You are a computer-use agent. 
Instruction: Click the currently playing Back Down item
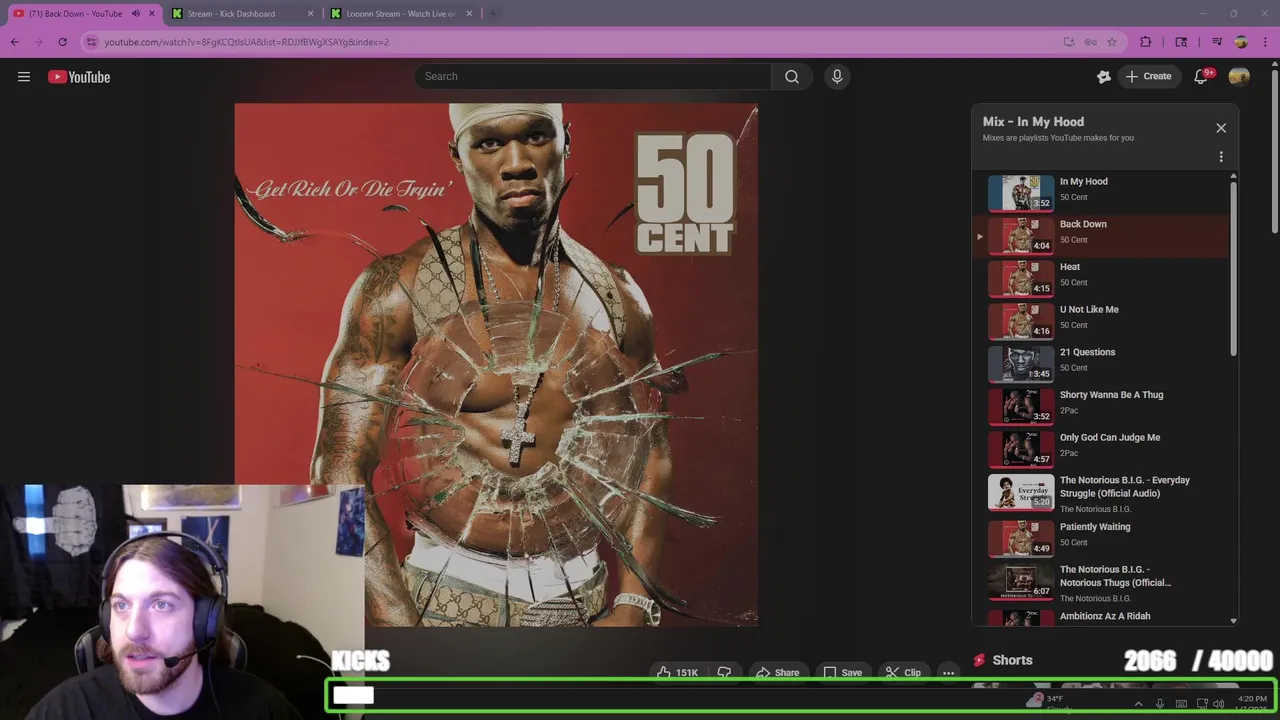point(1100,236)
